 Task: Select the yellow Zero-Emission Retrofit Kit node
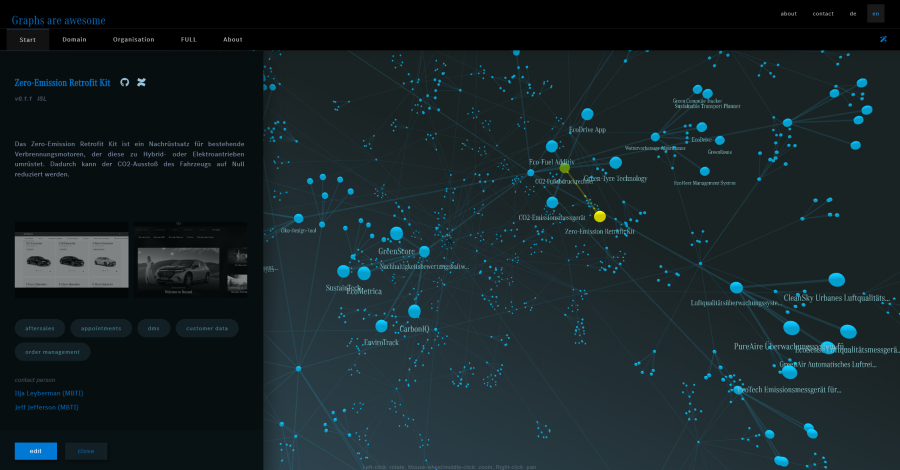pos(600,216)
